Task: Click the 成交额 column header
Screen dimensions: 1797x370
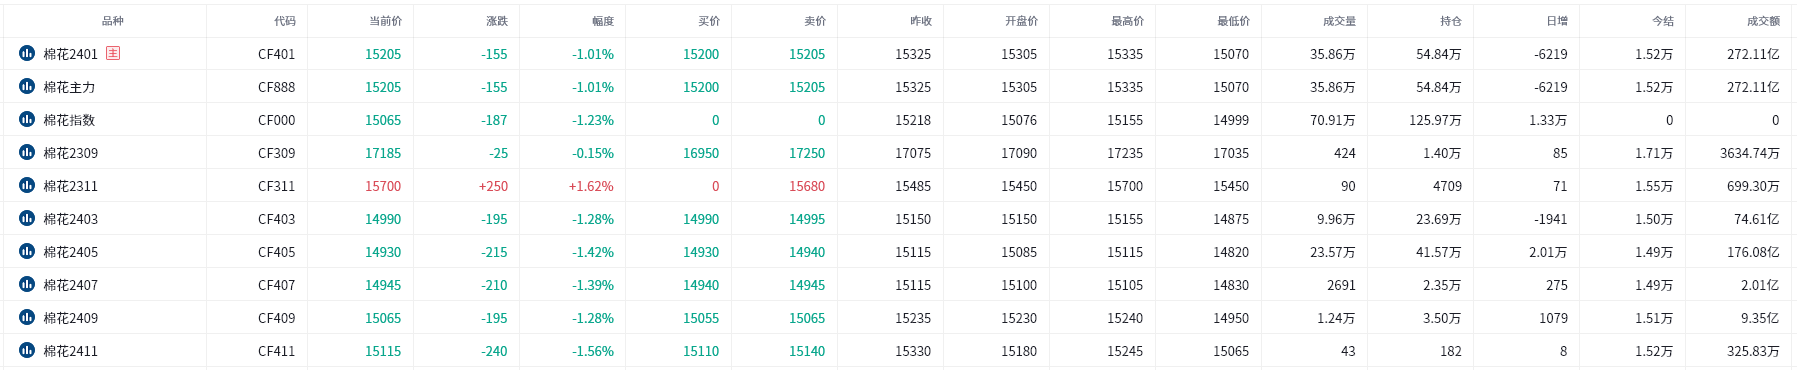Action: [1763, 21]
